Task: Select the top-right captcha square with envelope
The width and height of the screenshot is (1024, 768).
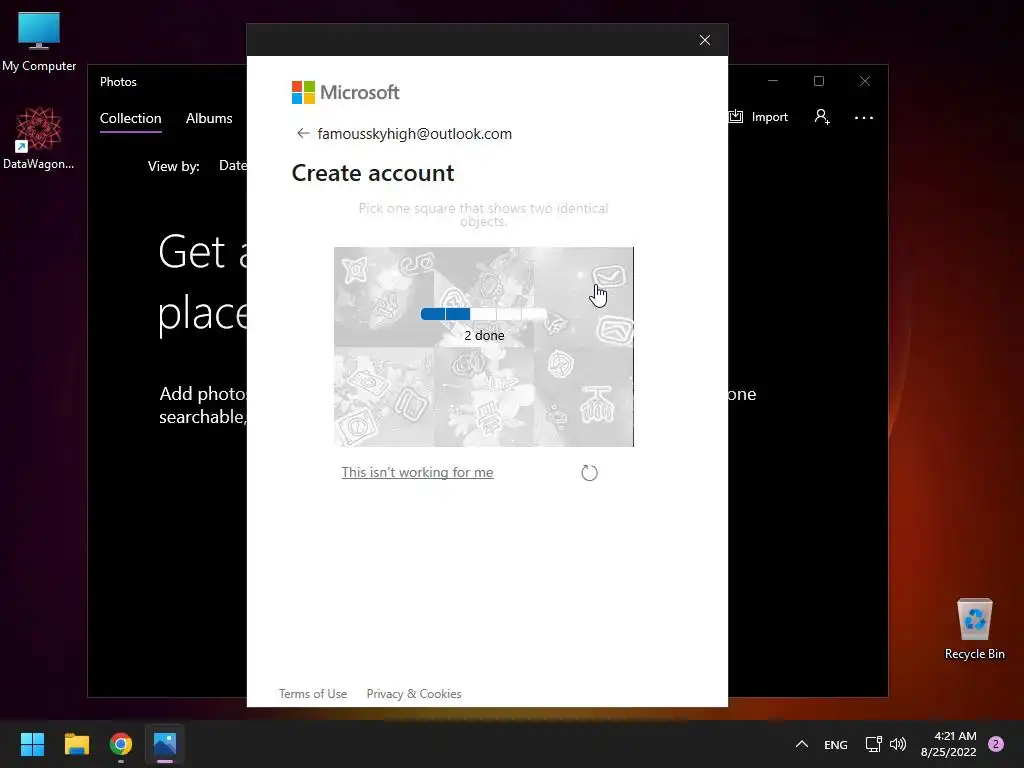Action: [x=583, y=297]
